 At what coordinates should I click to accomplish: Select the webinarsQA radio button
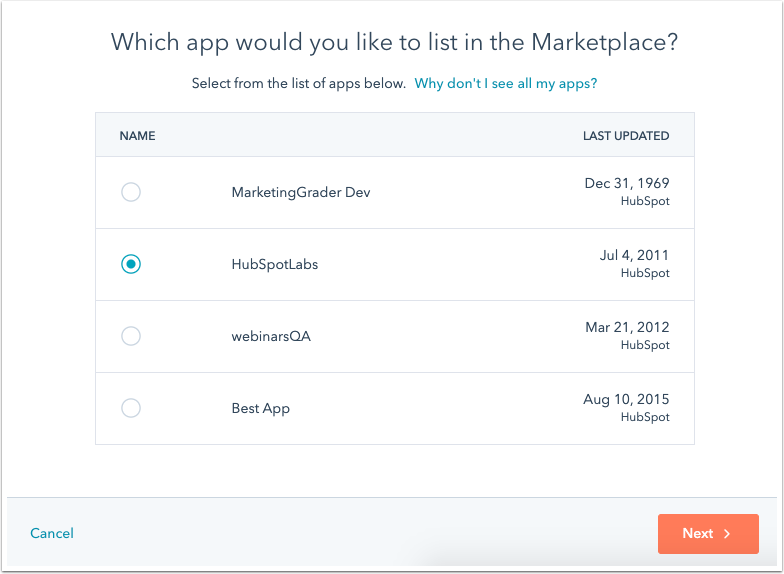point(131,336)
